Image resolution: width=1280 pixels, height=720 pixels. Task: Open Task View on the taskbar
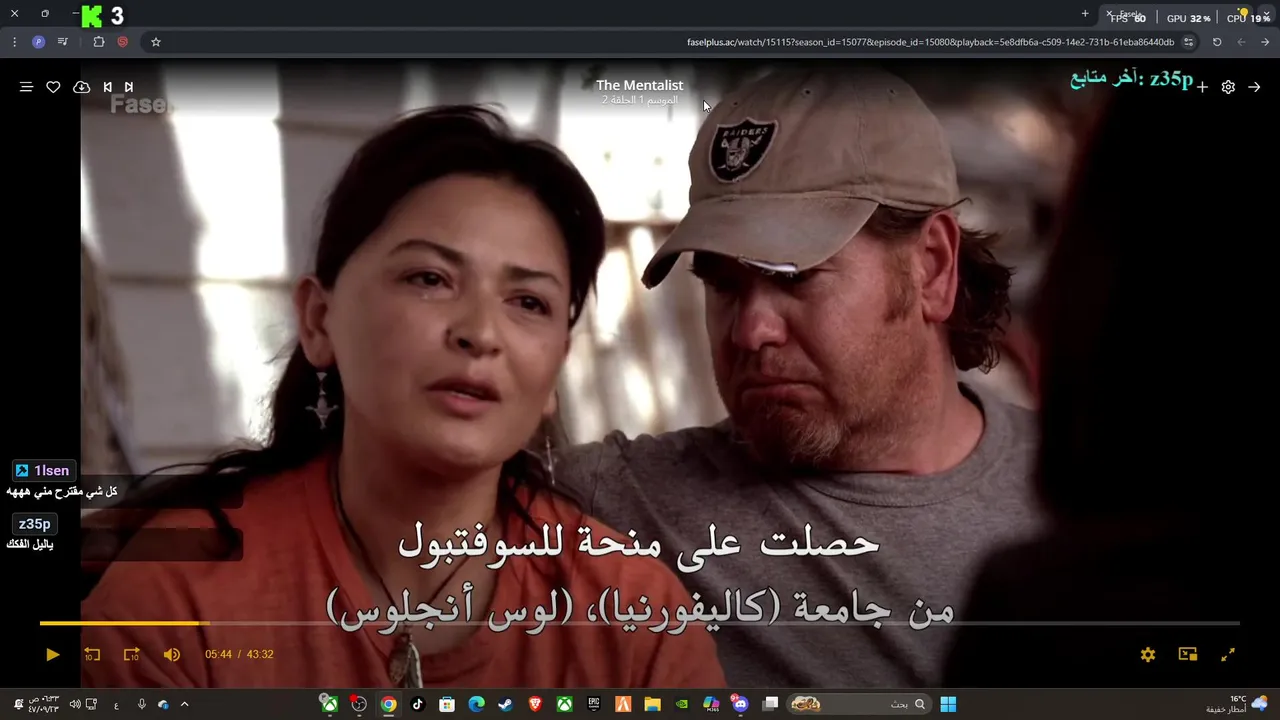tap(770, 704)
